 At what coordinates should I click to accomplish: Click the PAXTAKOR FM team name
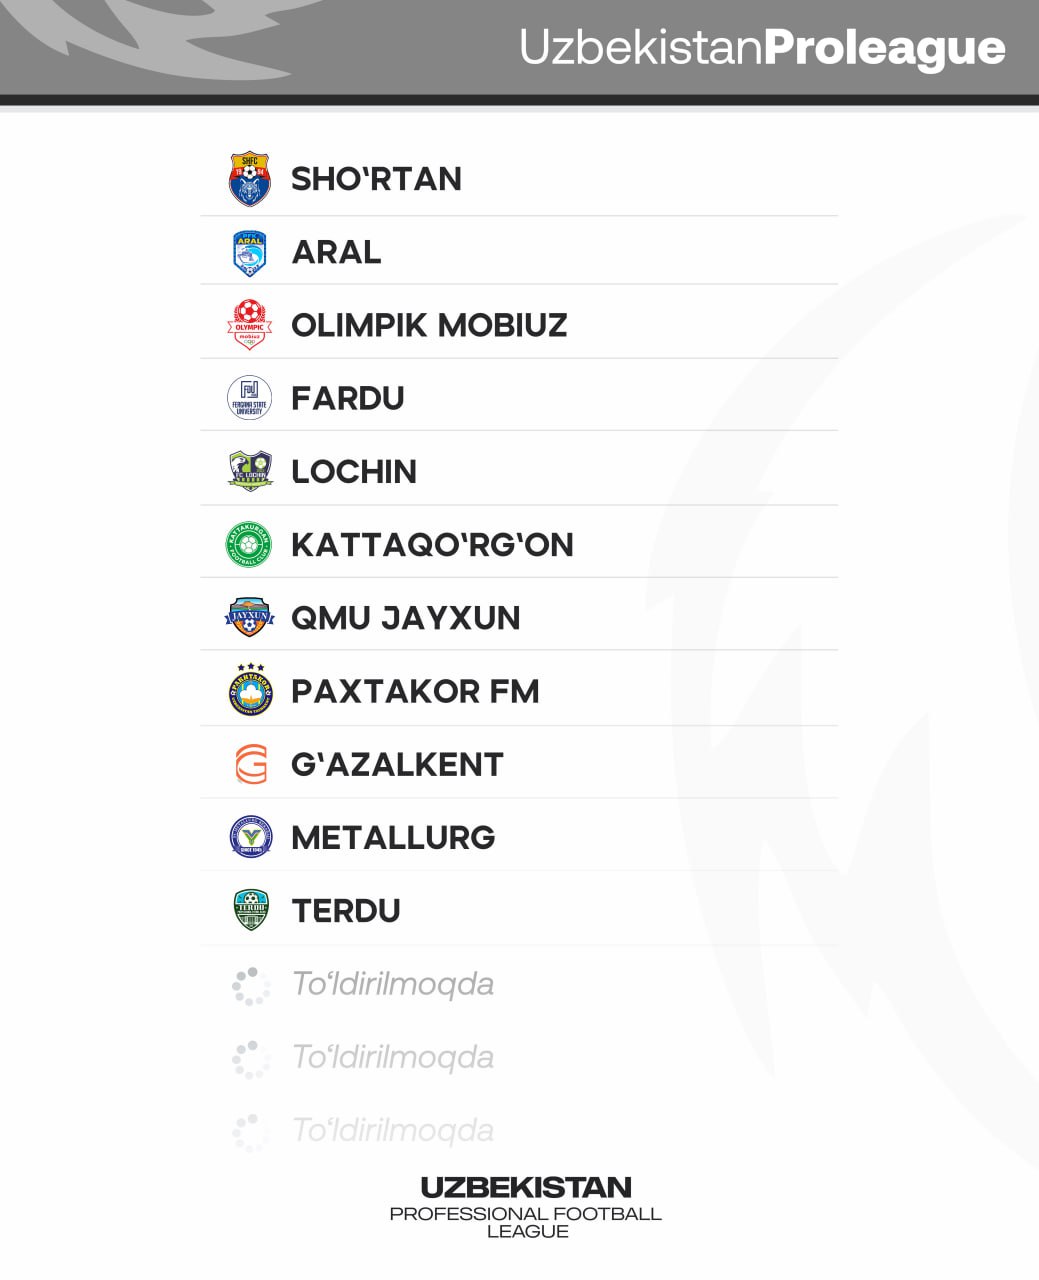coord(415,691)
